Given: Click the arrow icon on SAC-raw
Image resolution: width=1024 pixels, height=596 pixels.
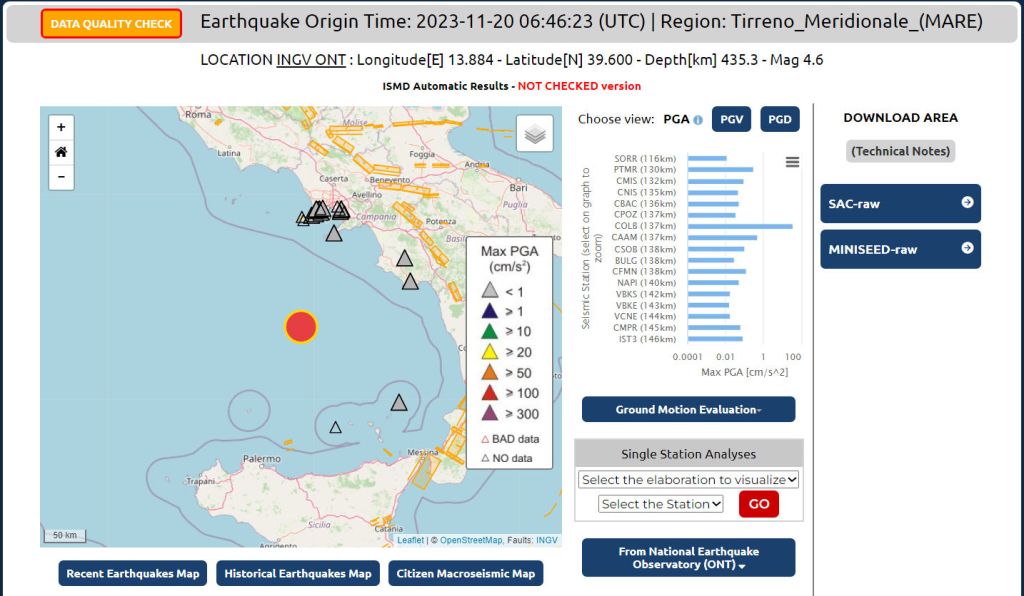Looking at the screenshot, I should click(966, 203).
